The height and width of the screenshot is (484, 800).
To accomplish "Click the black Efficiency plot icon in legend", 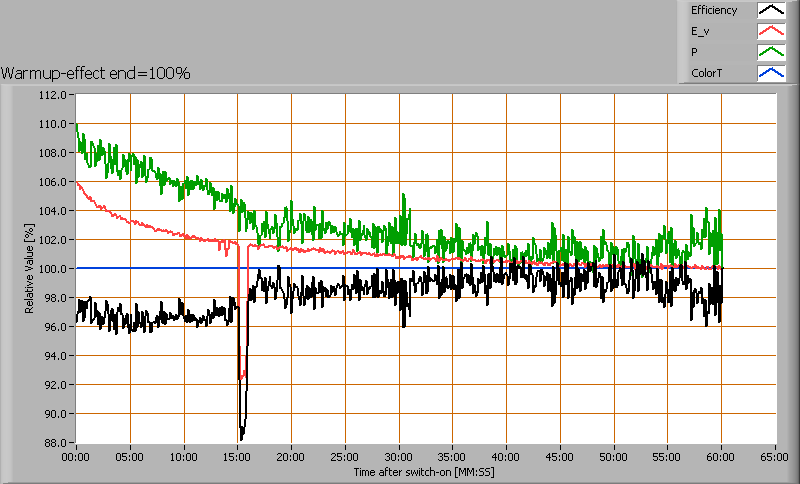I will coord(770,11).
